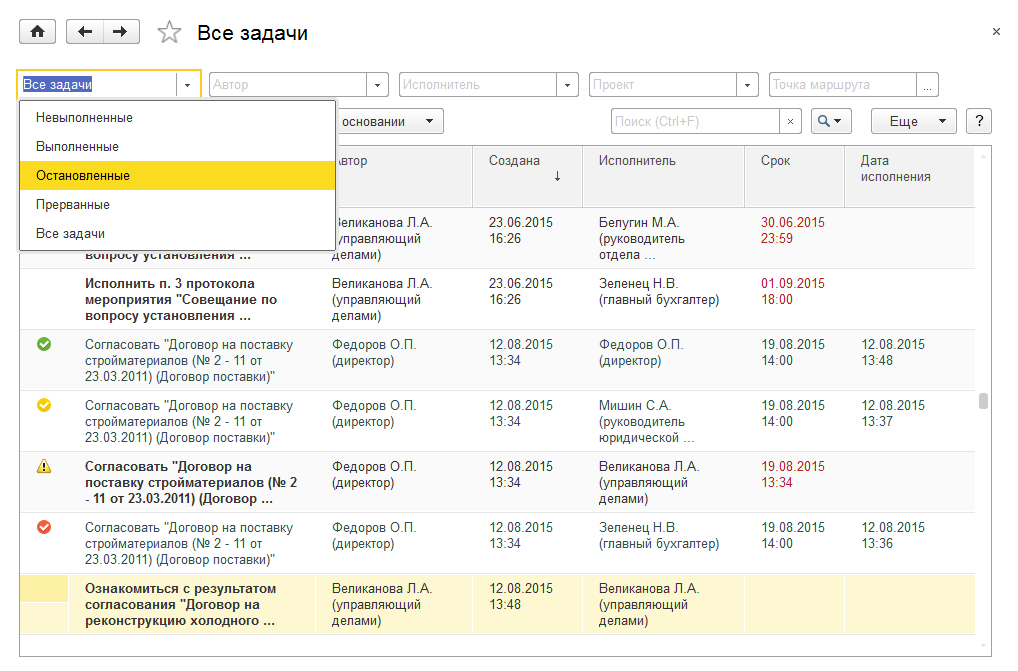Open the Еще menu button
This screenshot has height=671, width=1018.
(x=913, y=121)
